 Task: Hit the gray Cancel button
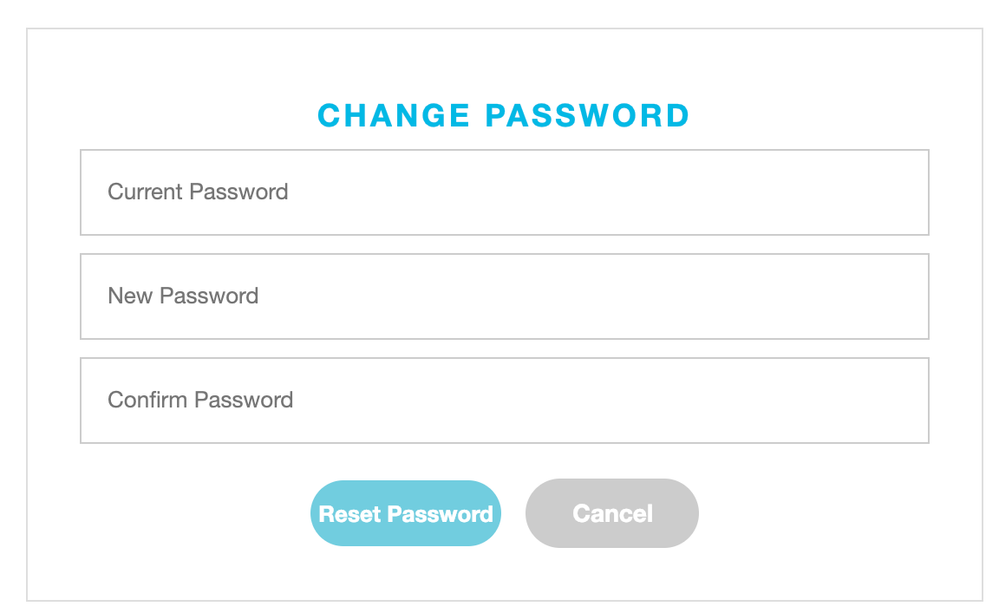coord(612,513)
